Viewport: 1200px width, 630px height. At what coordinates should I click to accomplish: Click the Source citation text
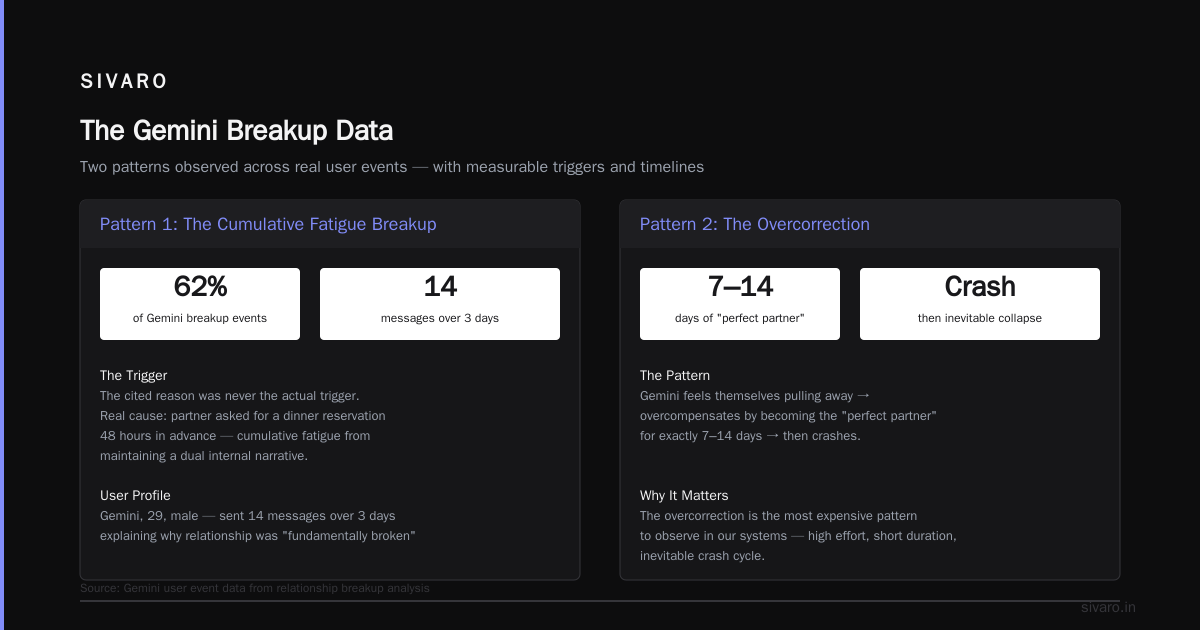[255, 588]
